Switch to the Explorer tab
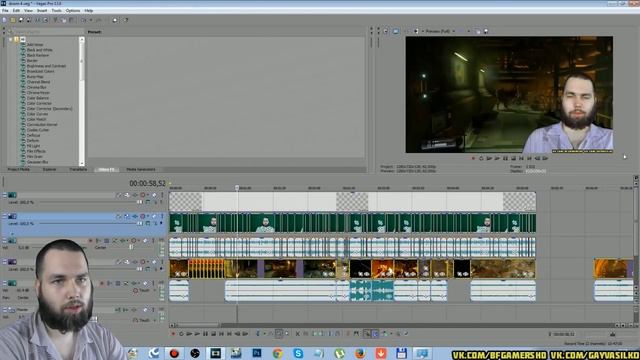 49,169
